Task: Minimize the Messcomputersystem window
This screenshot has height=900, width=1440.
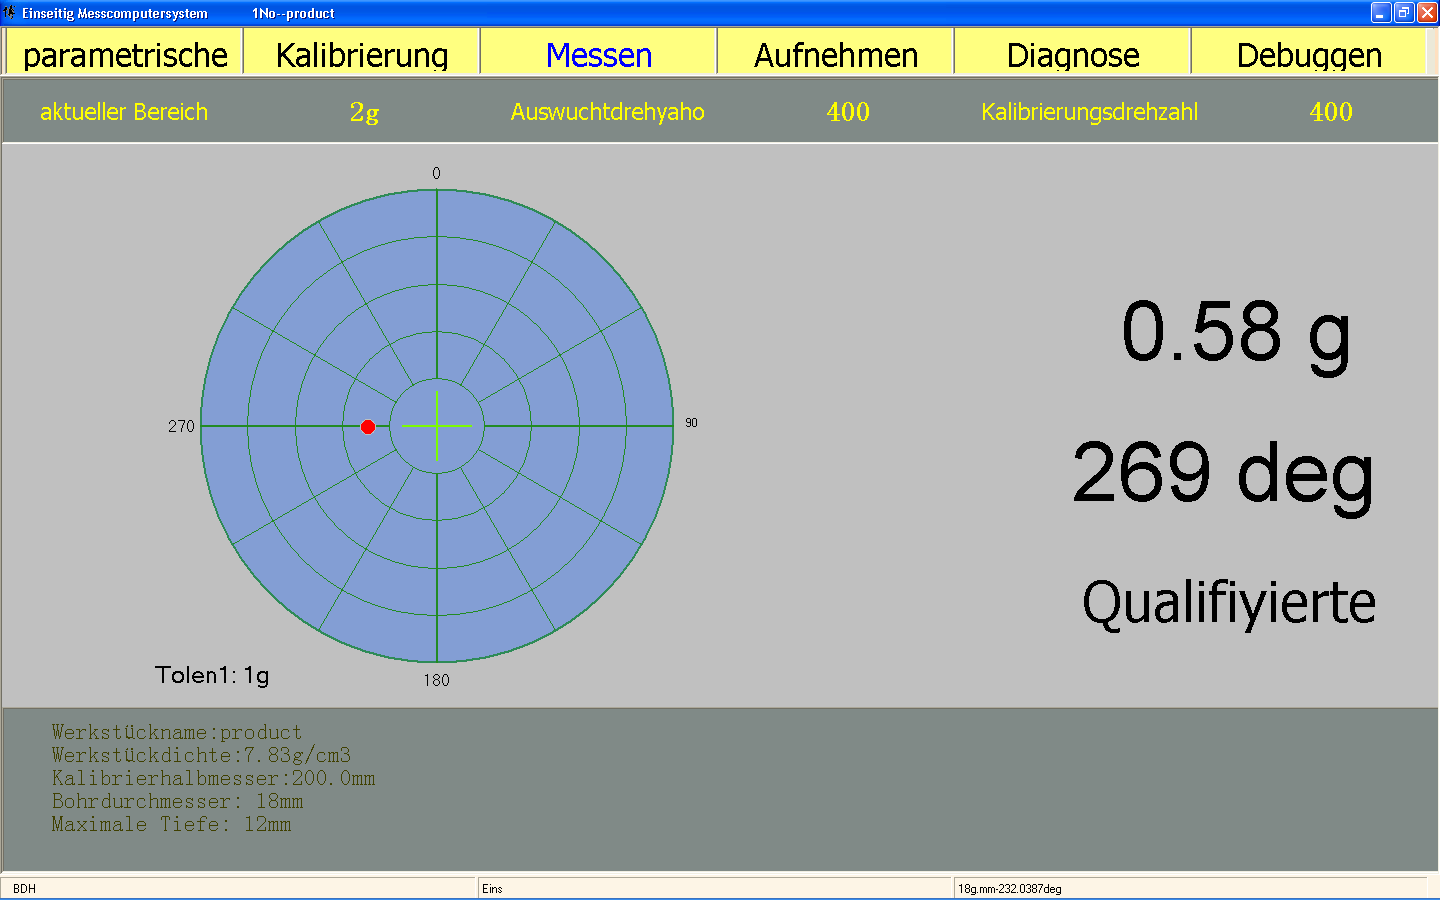Action: (x=1381, y=13)
